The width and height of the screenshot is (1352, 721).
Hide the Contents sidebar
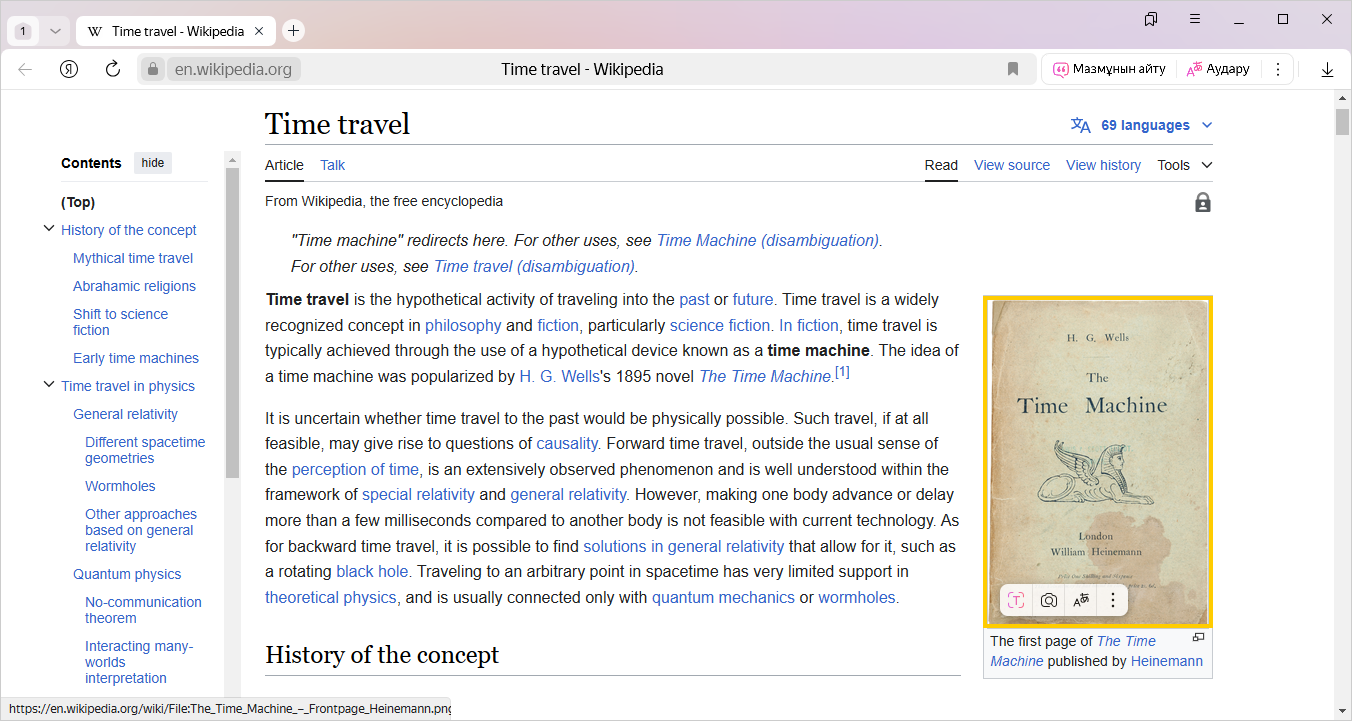(x=153, y=163)
